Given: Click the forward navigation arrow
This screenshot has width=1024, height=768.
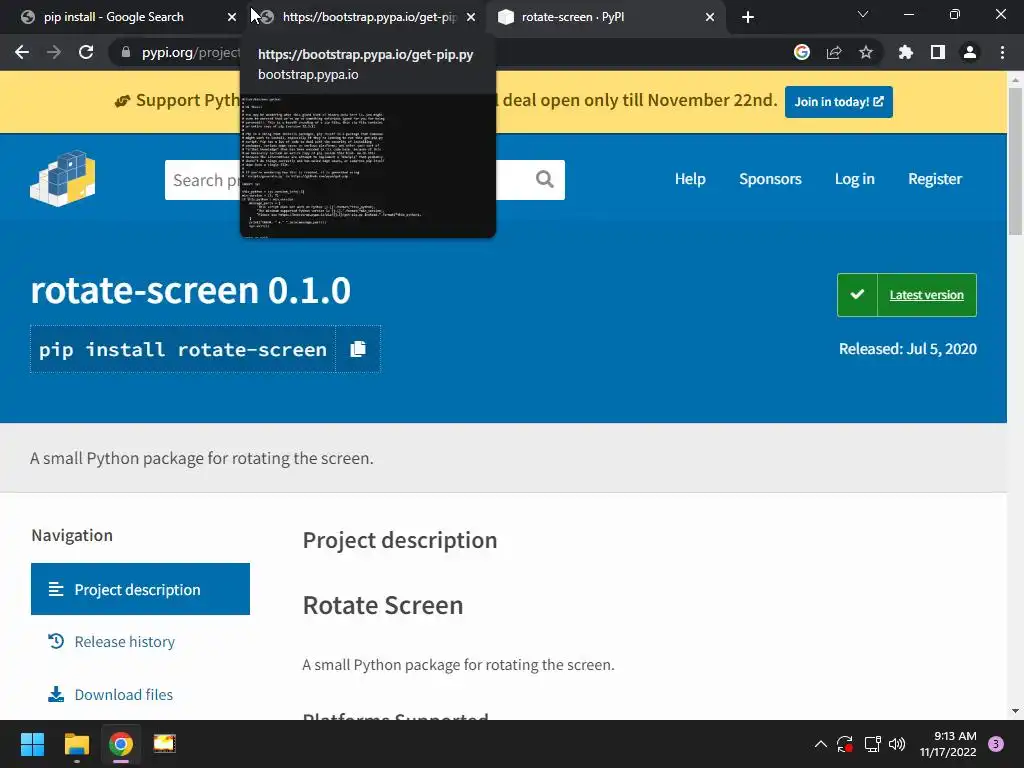Looking at the screenshot, I should pos(54,52).
